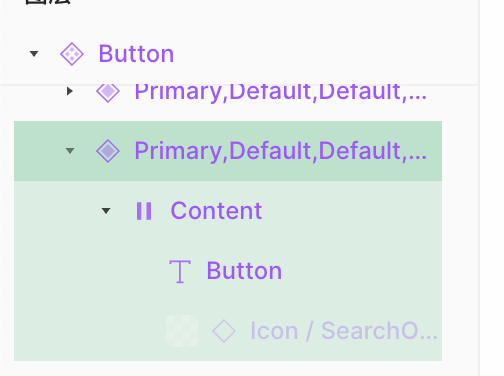Screen dimensions: 504x376
Task: Click the instance diamond icon for Icon / SearchO
Action: [x=224, y=331]
